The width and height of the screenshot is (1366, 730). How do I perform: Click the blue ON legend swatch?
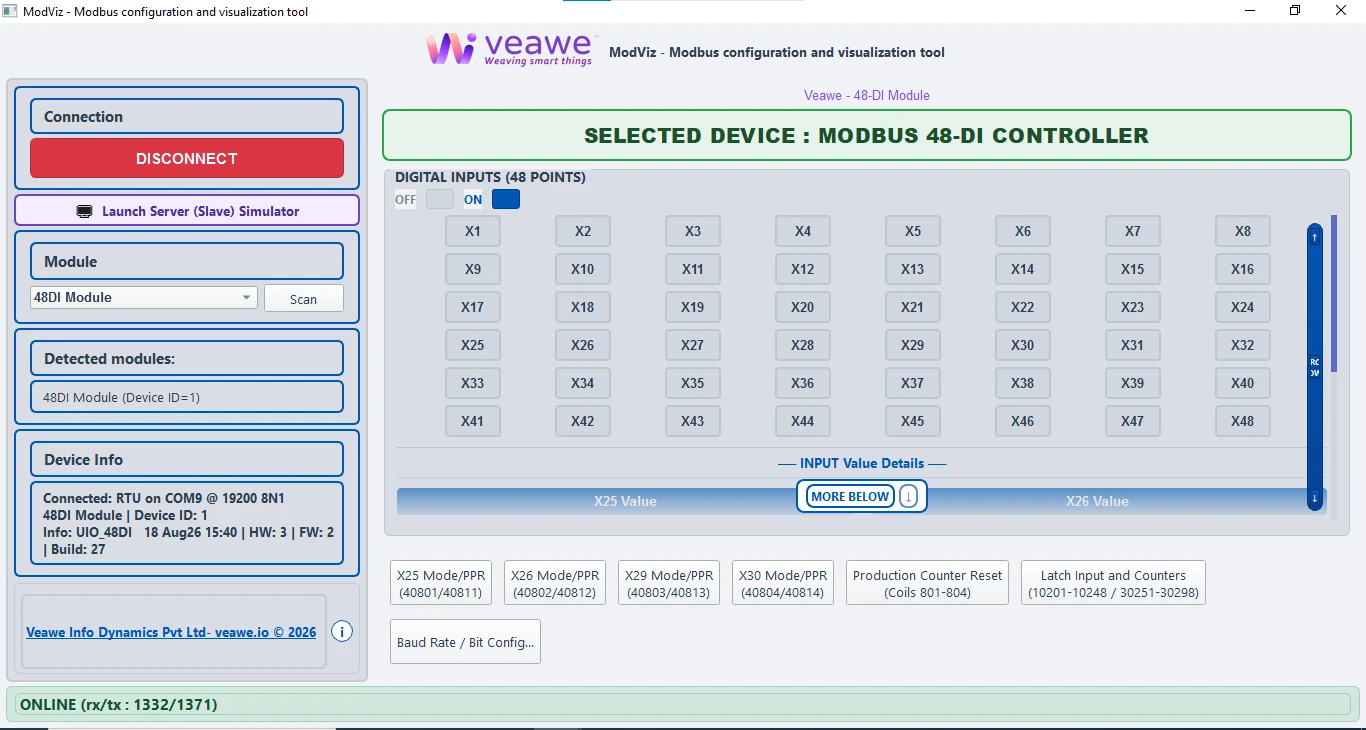[506, 199]
